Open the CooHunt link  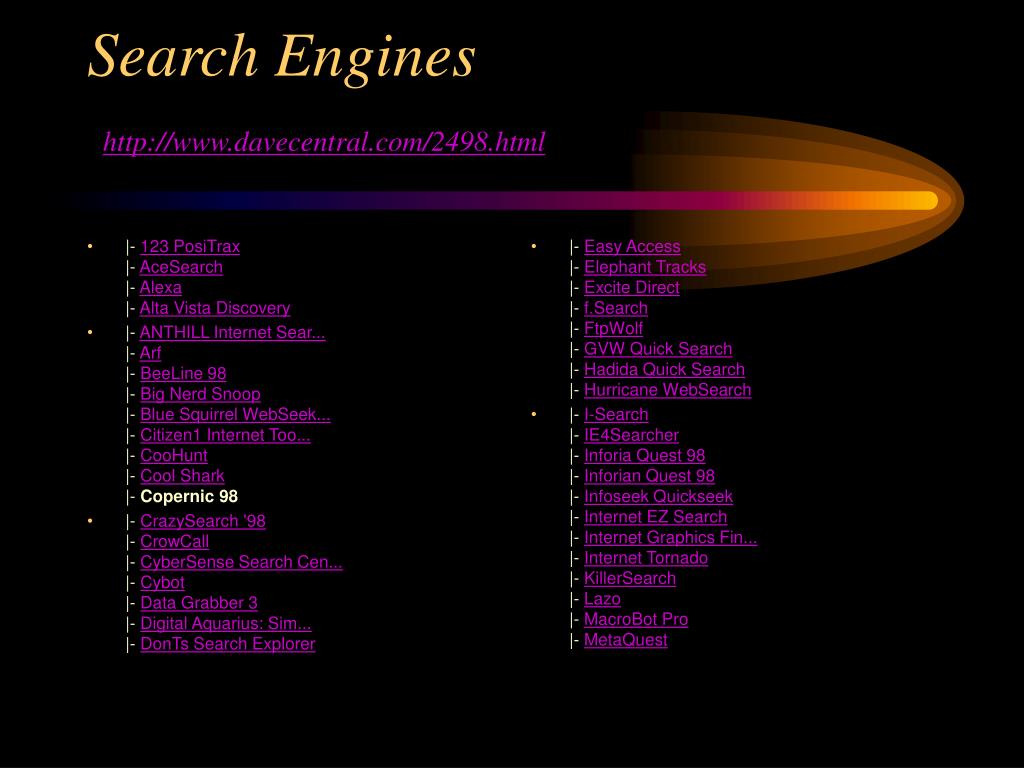tap(174, 455)
